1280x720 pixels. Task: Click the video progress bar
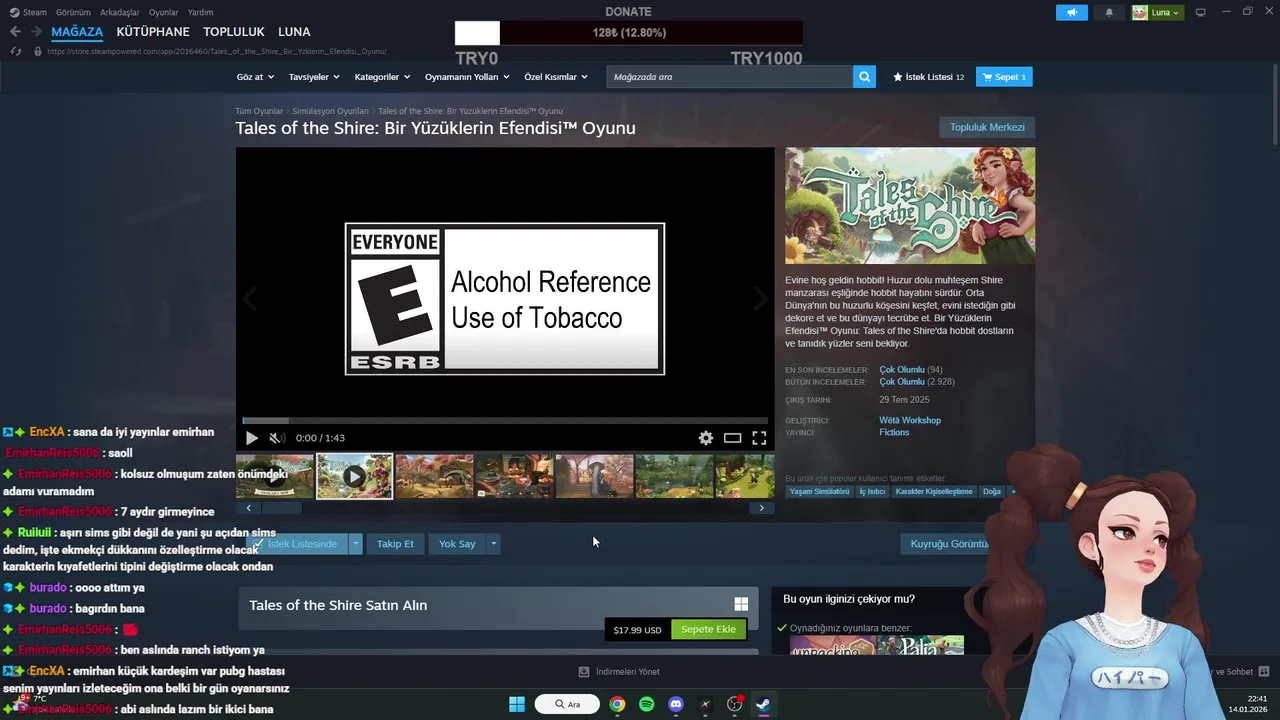[505, 421]
